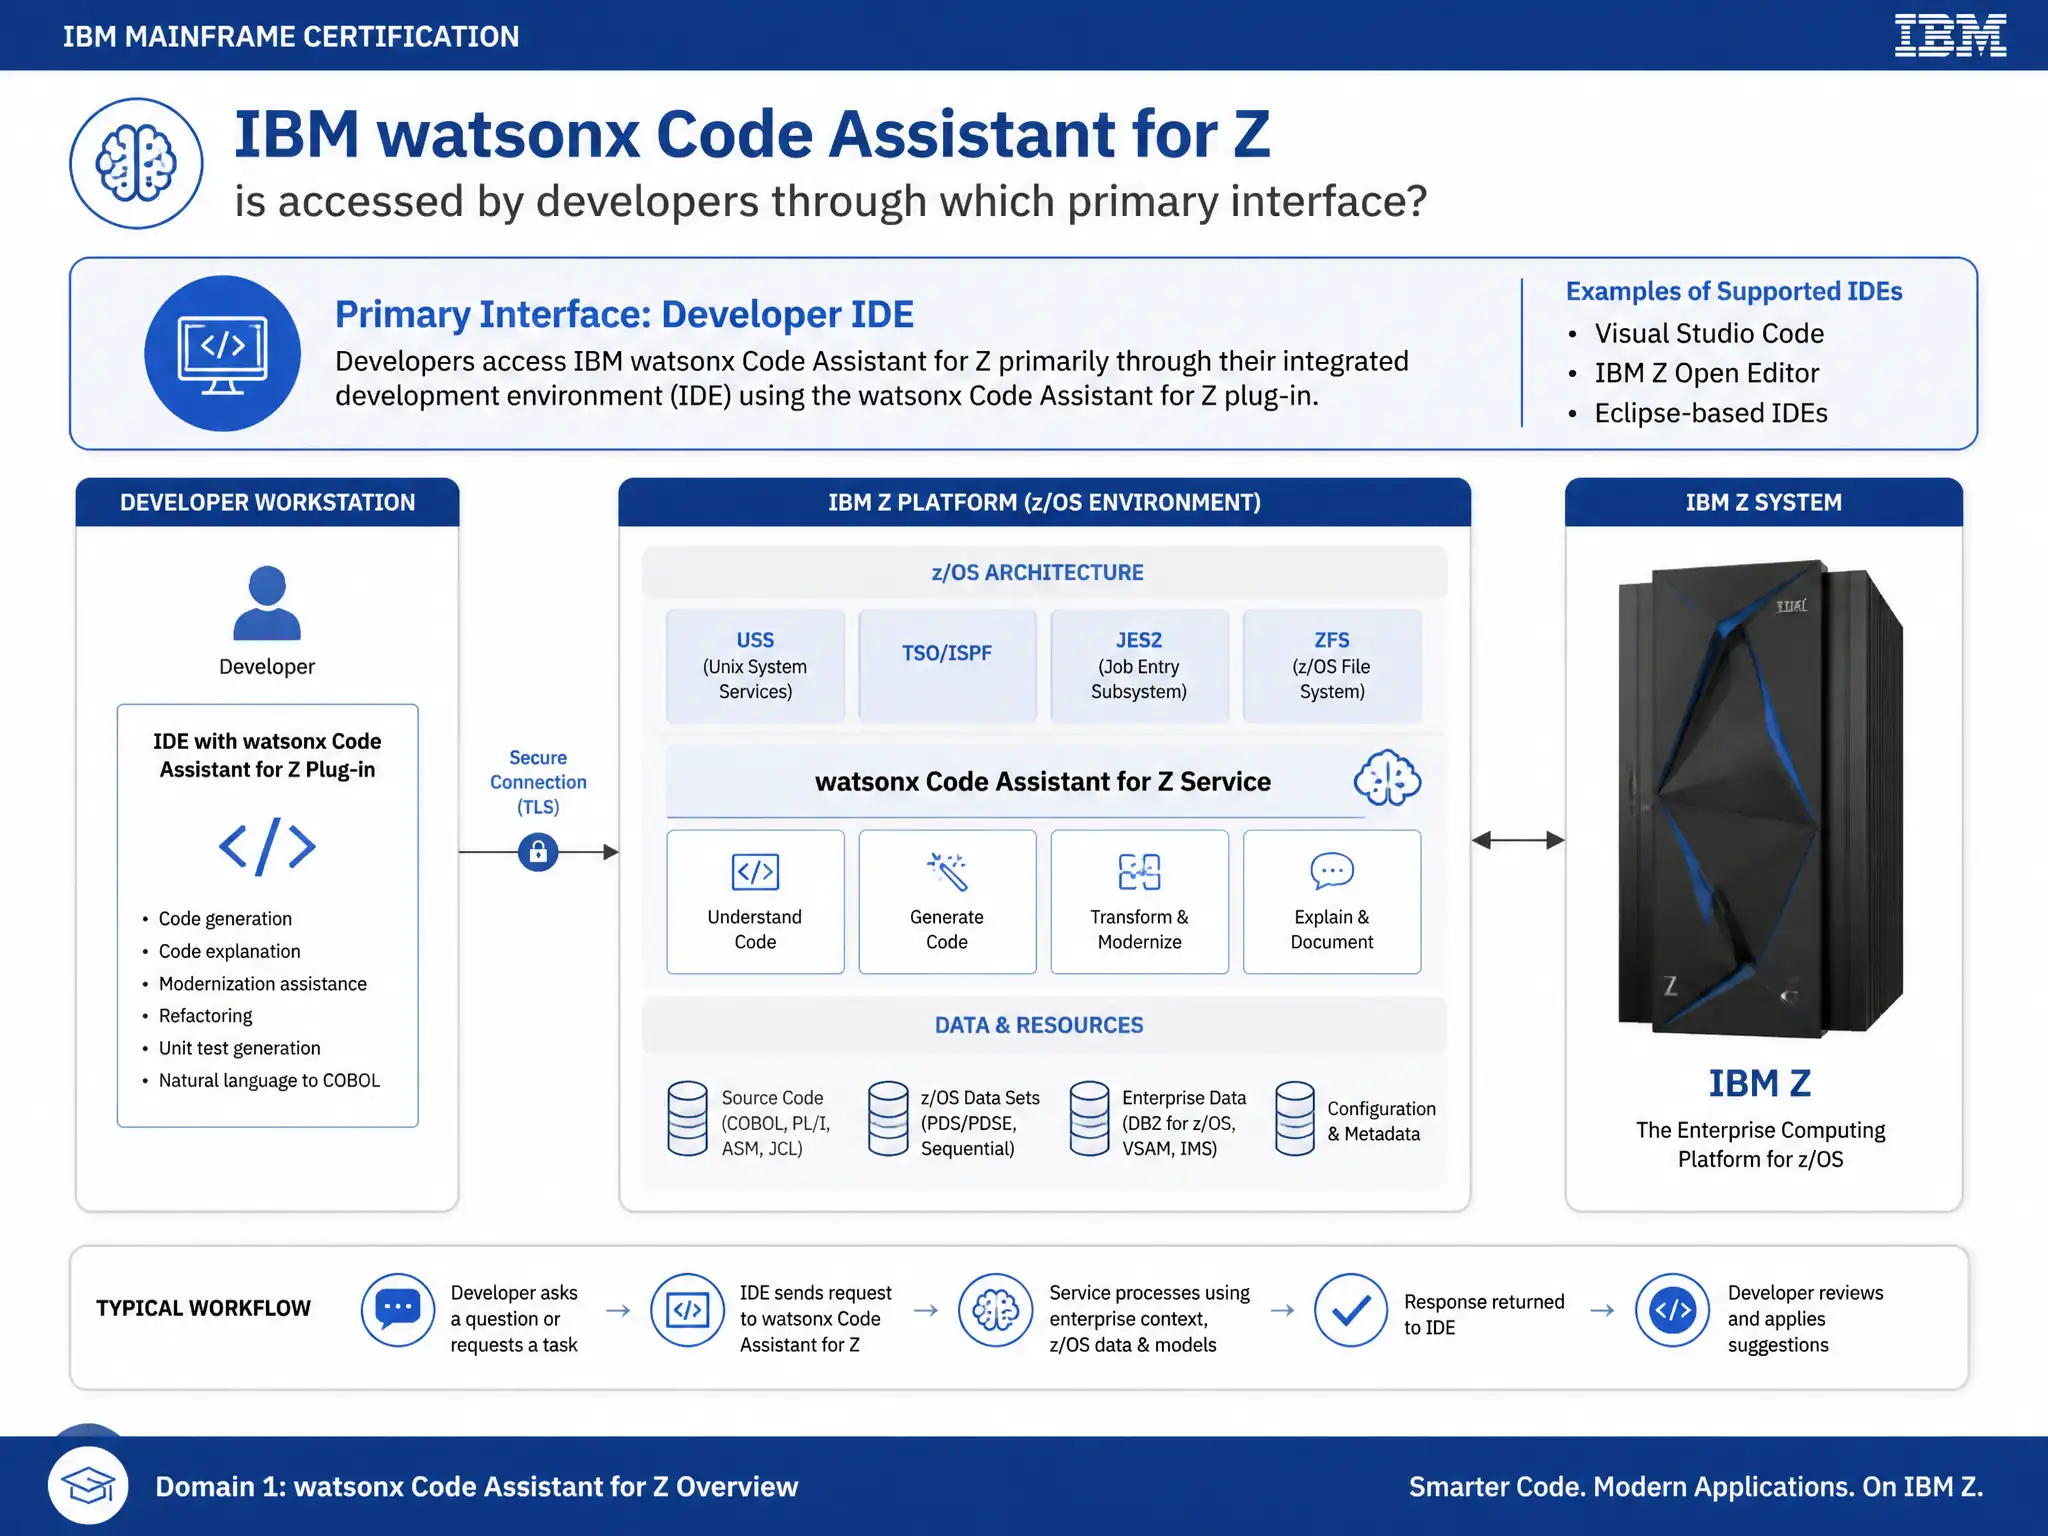The width and height of the screenshot is (2048, 1536).
Task: Click "Unit test generation" bullet item
Action: coord(239,1048)
